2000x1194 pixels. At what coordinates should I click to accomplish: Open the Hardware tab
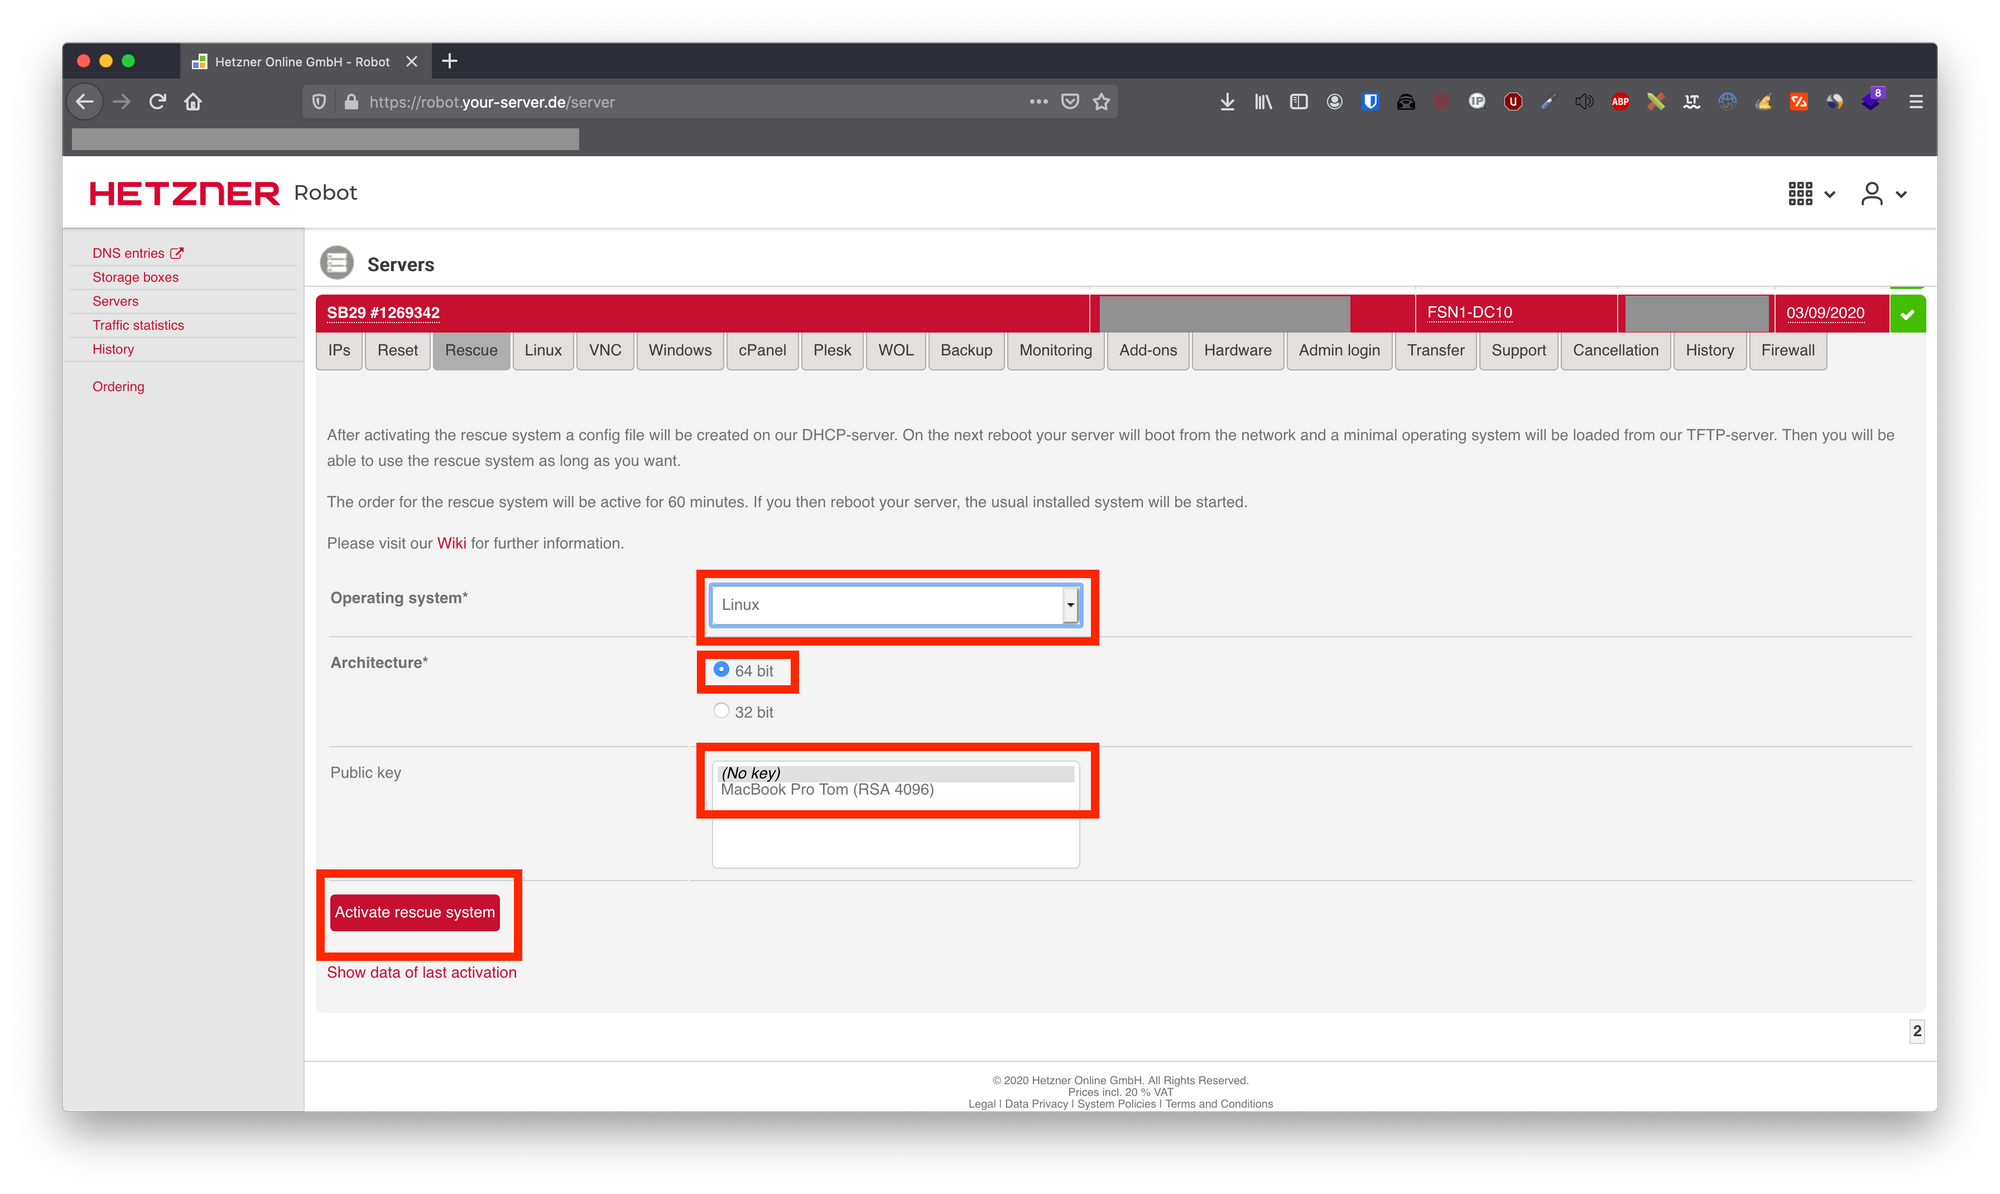point(1238,351)
